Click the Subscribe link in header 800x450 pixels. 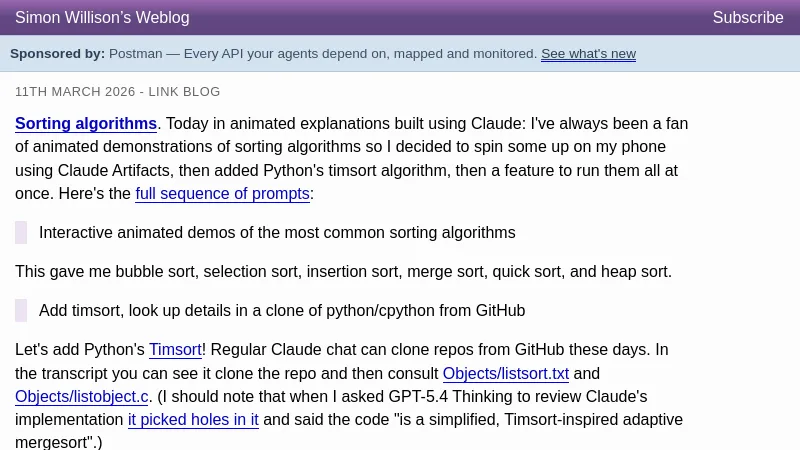tap(747, 18)
